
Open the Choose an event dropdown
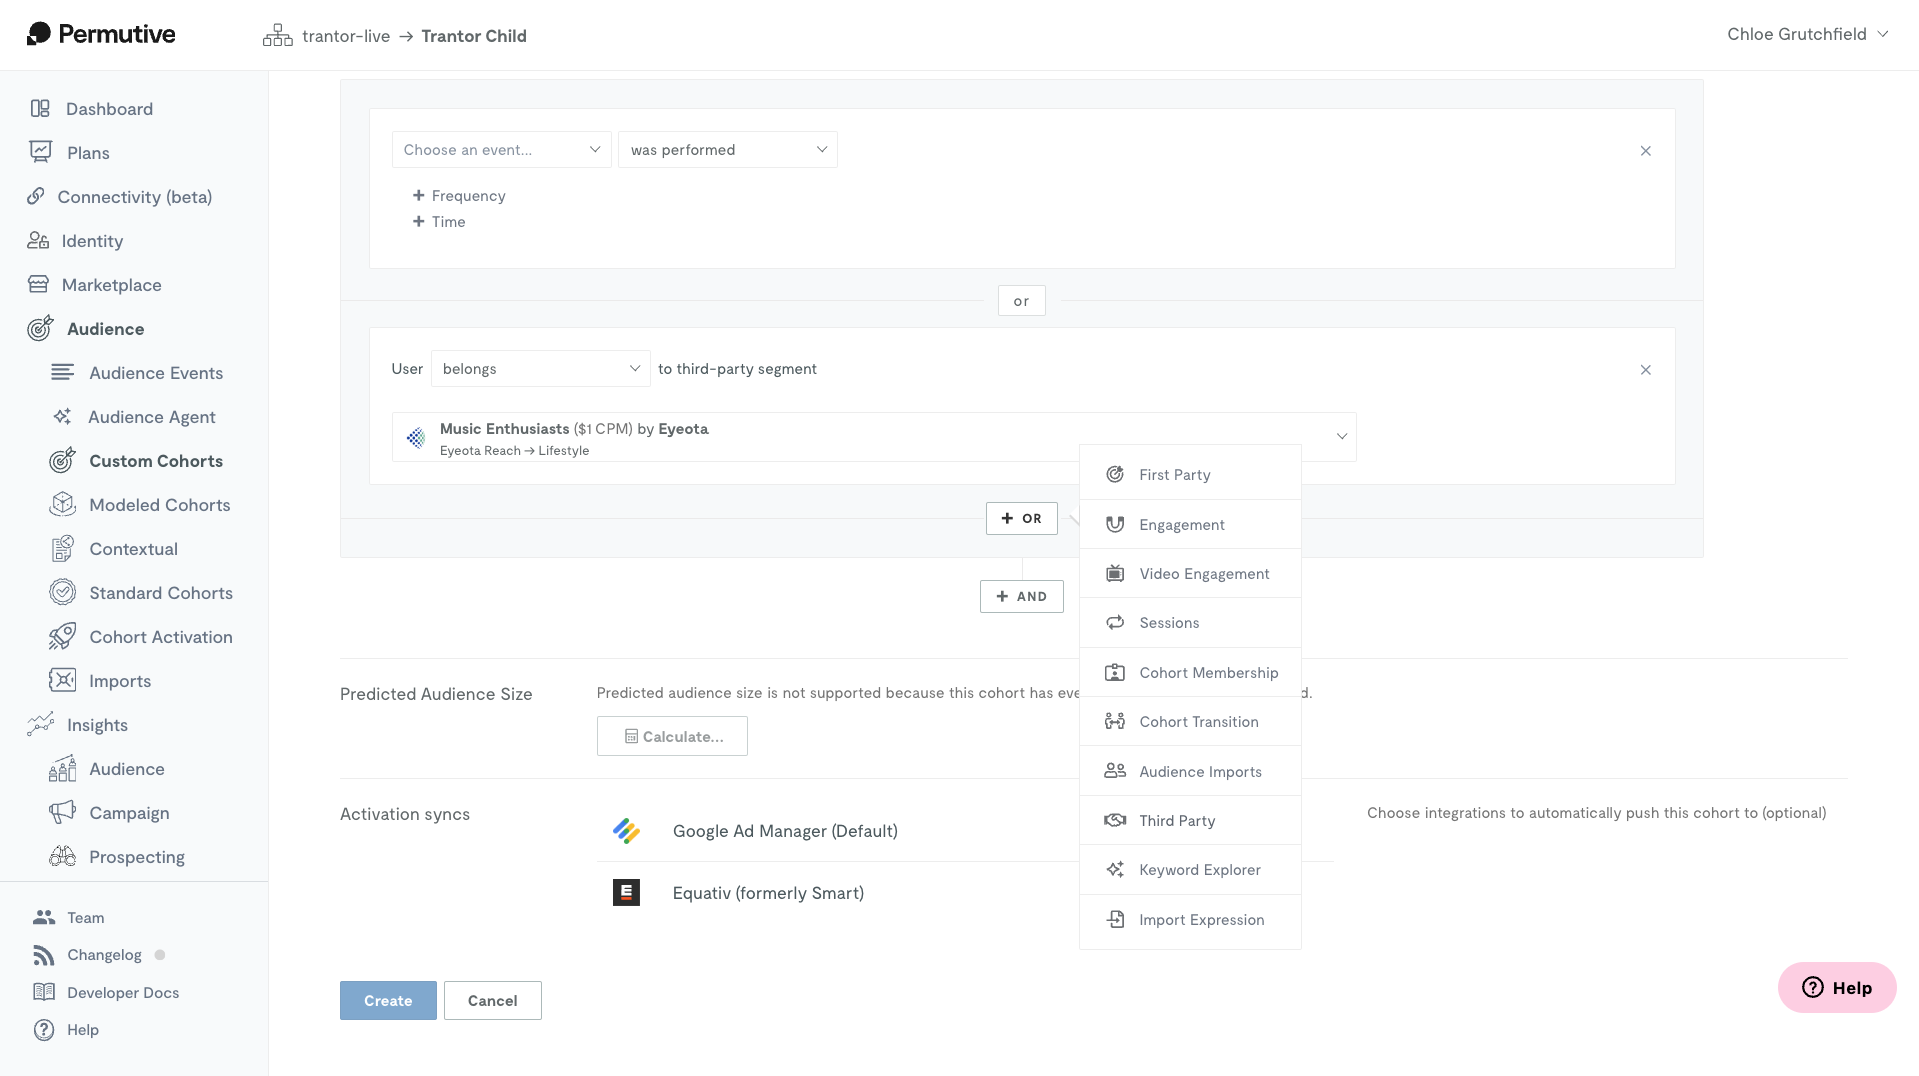pos(501,149)
